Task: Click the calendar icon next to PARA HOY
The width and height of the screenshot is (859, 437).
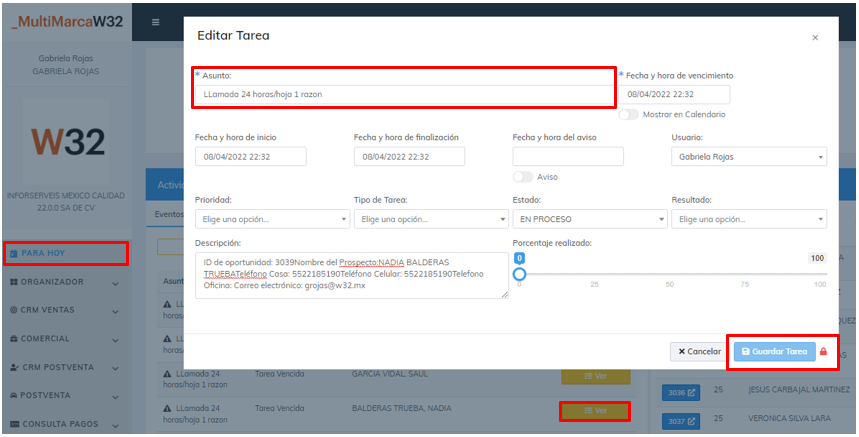Action: click(14, 254)
